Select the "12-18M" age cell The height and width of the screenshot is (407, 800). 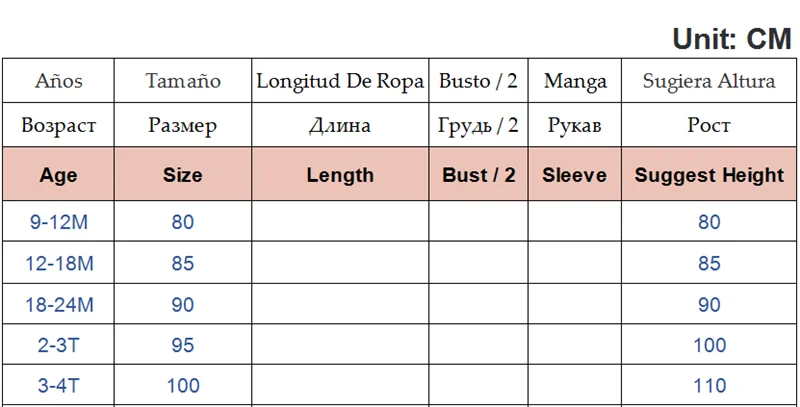click(59, 264)
